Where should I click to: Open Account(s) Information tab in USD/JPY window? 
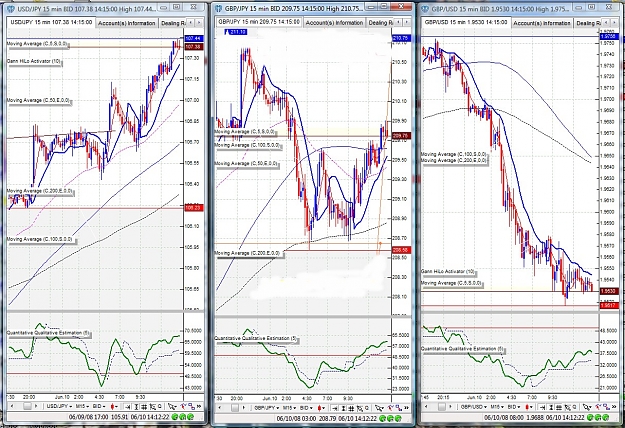[x=127, y=23]
